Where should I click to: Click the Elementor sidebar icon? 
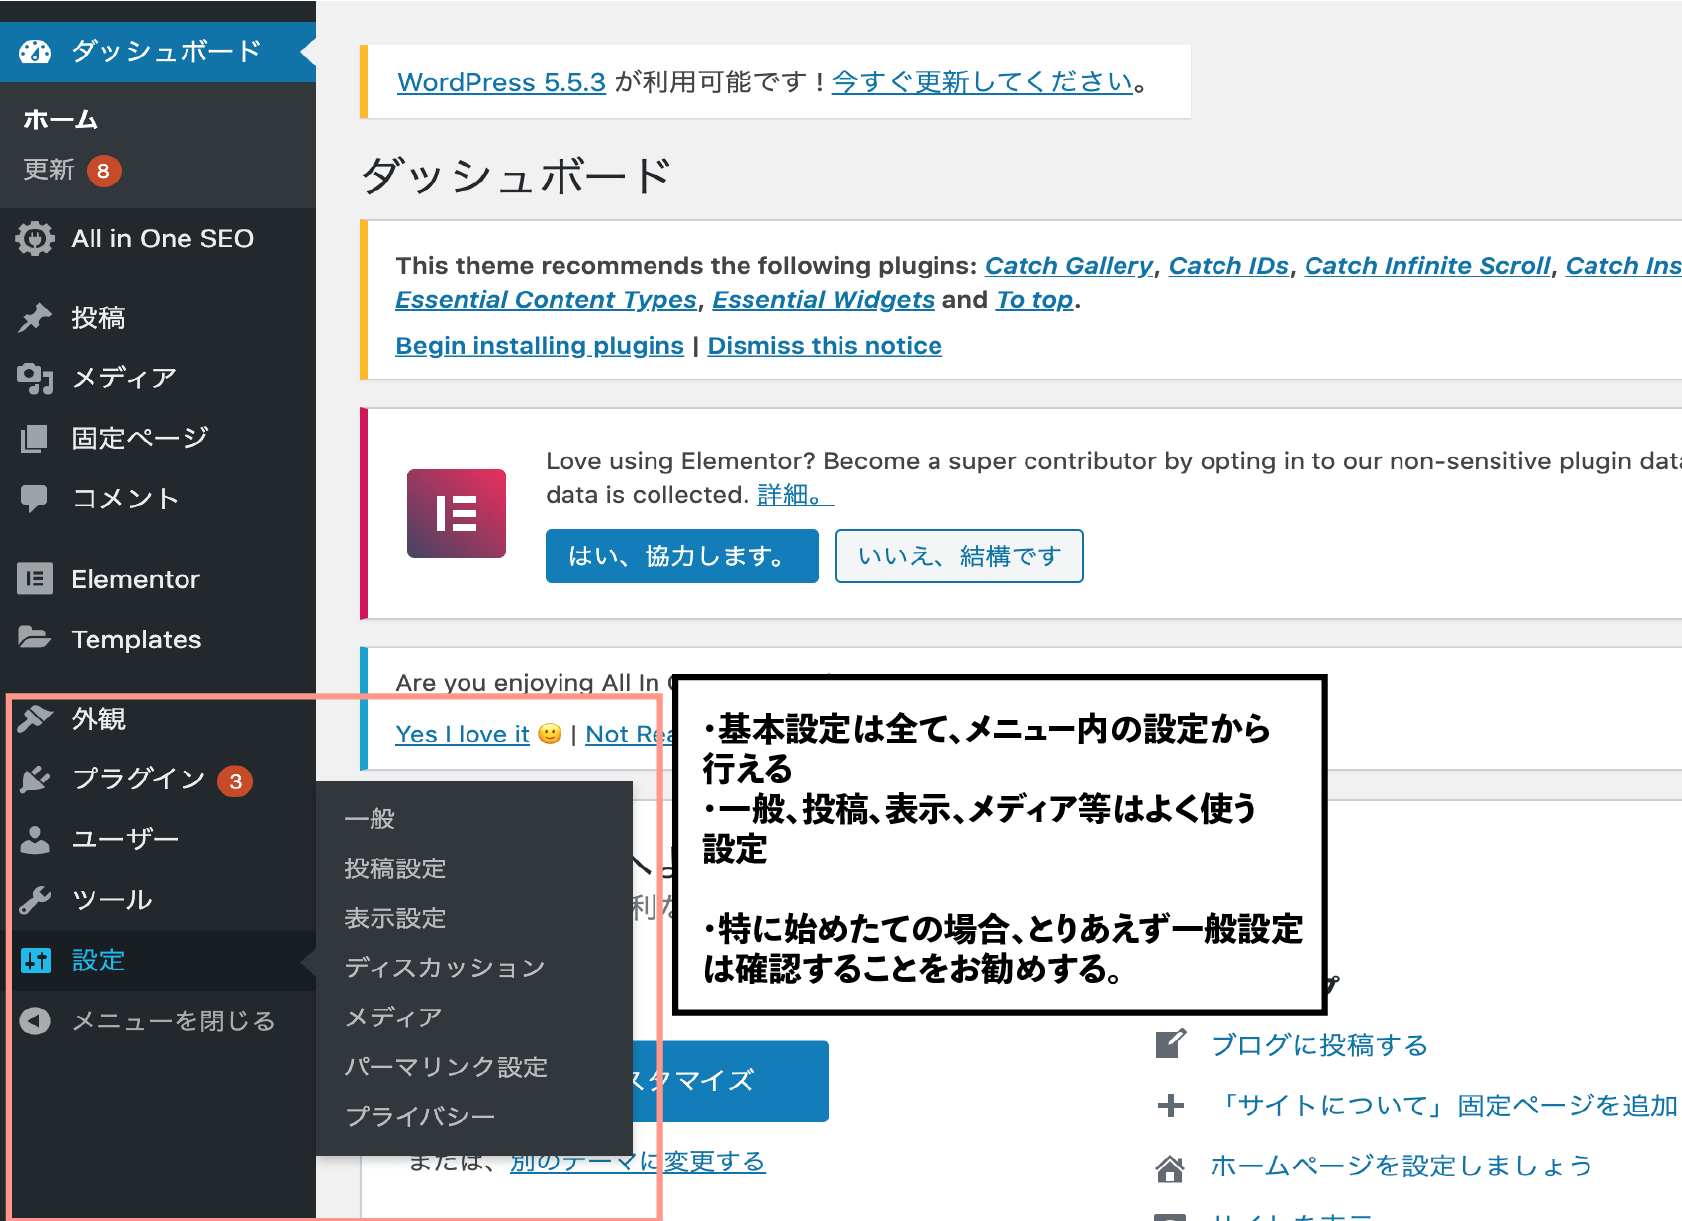tap(35, 579)
